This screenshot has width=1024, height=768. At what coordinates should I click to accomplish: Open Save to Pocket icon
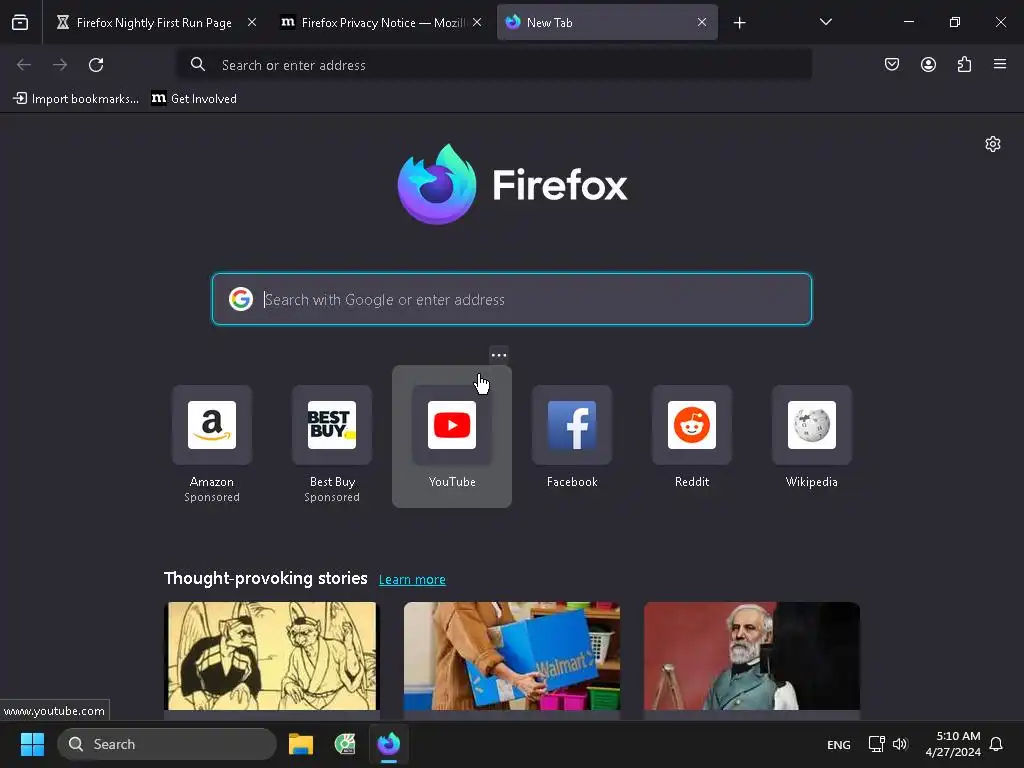point(892,64)
